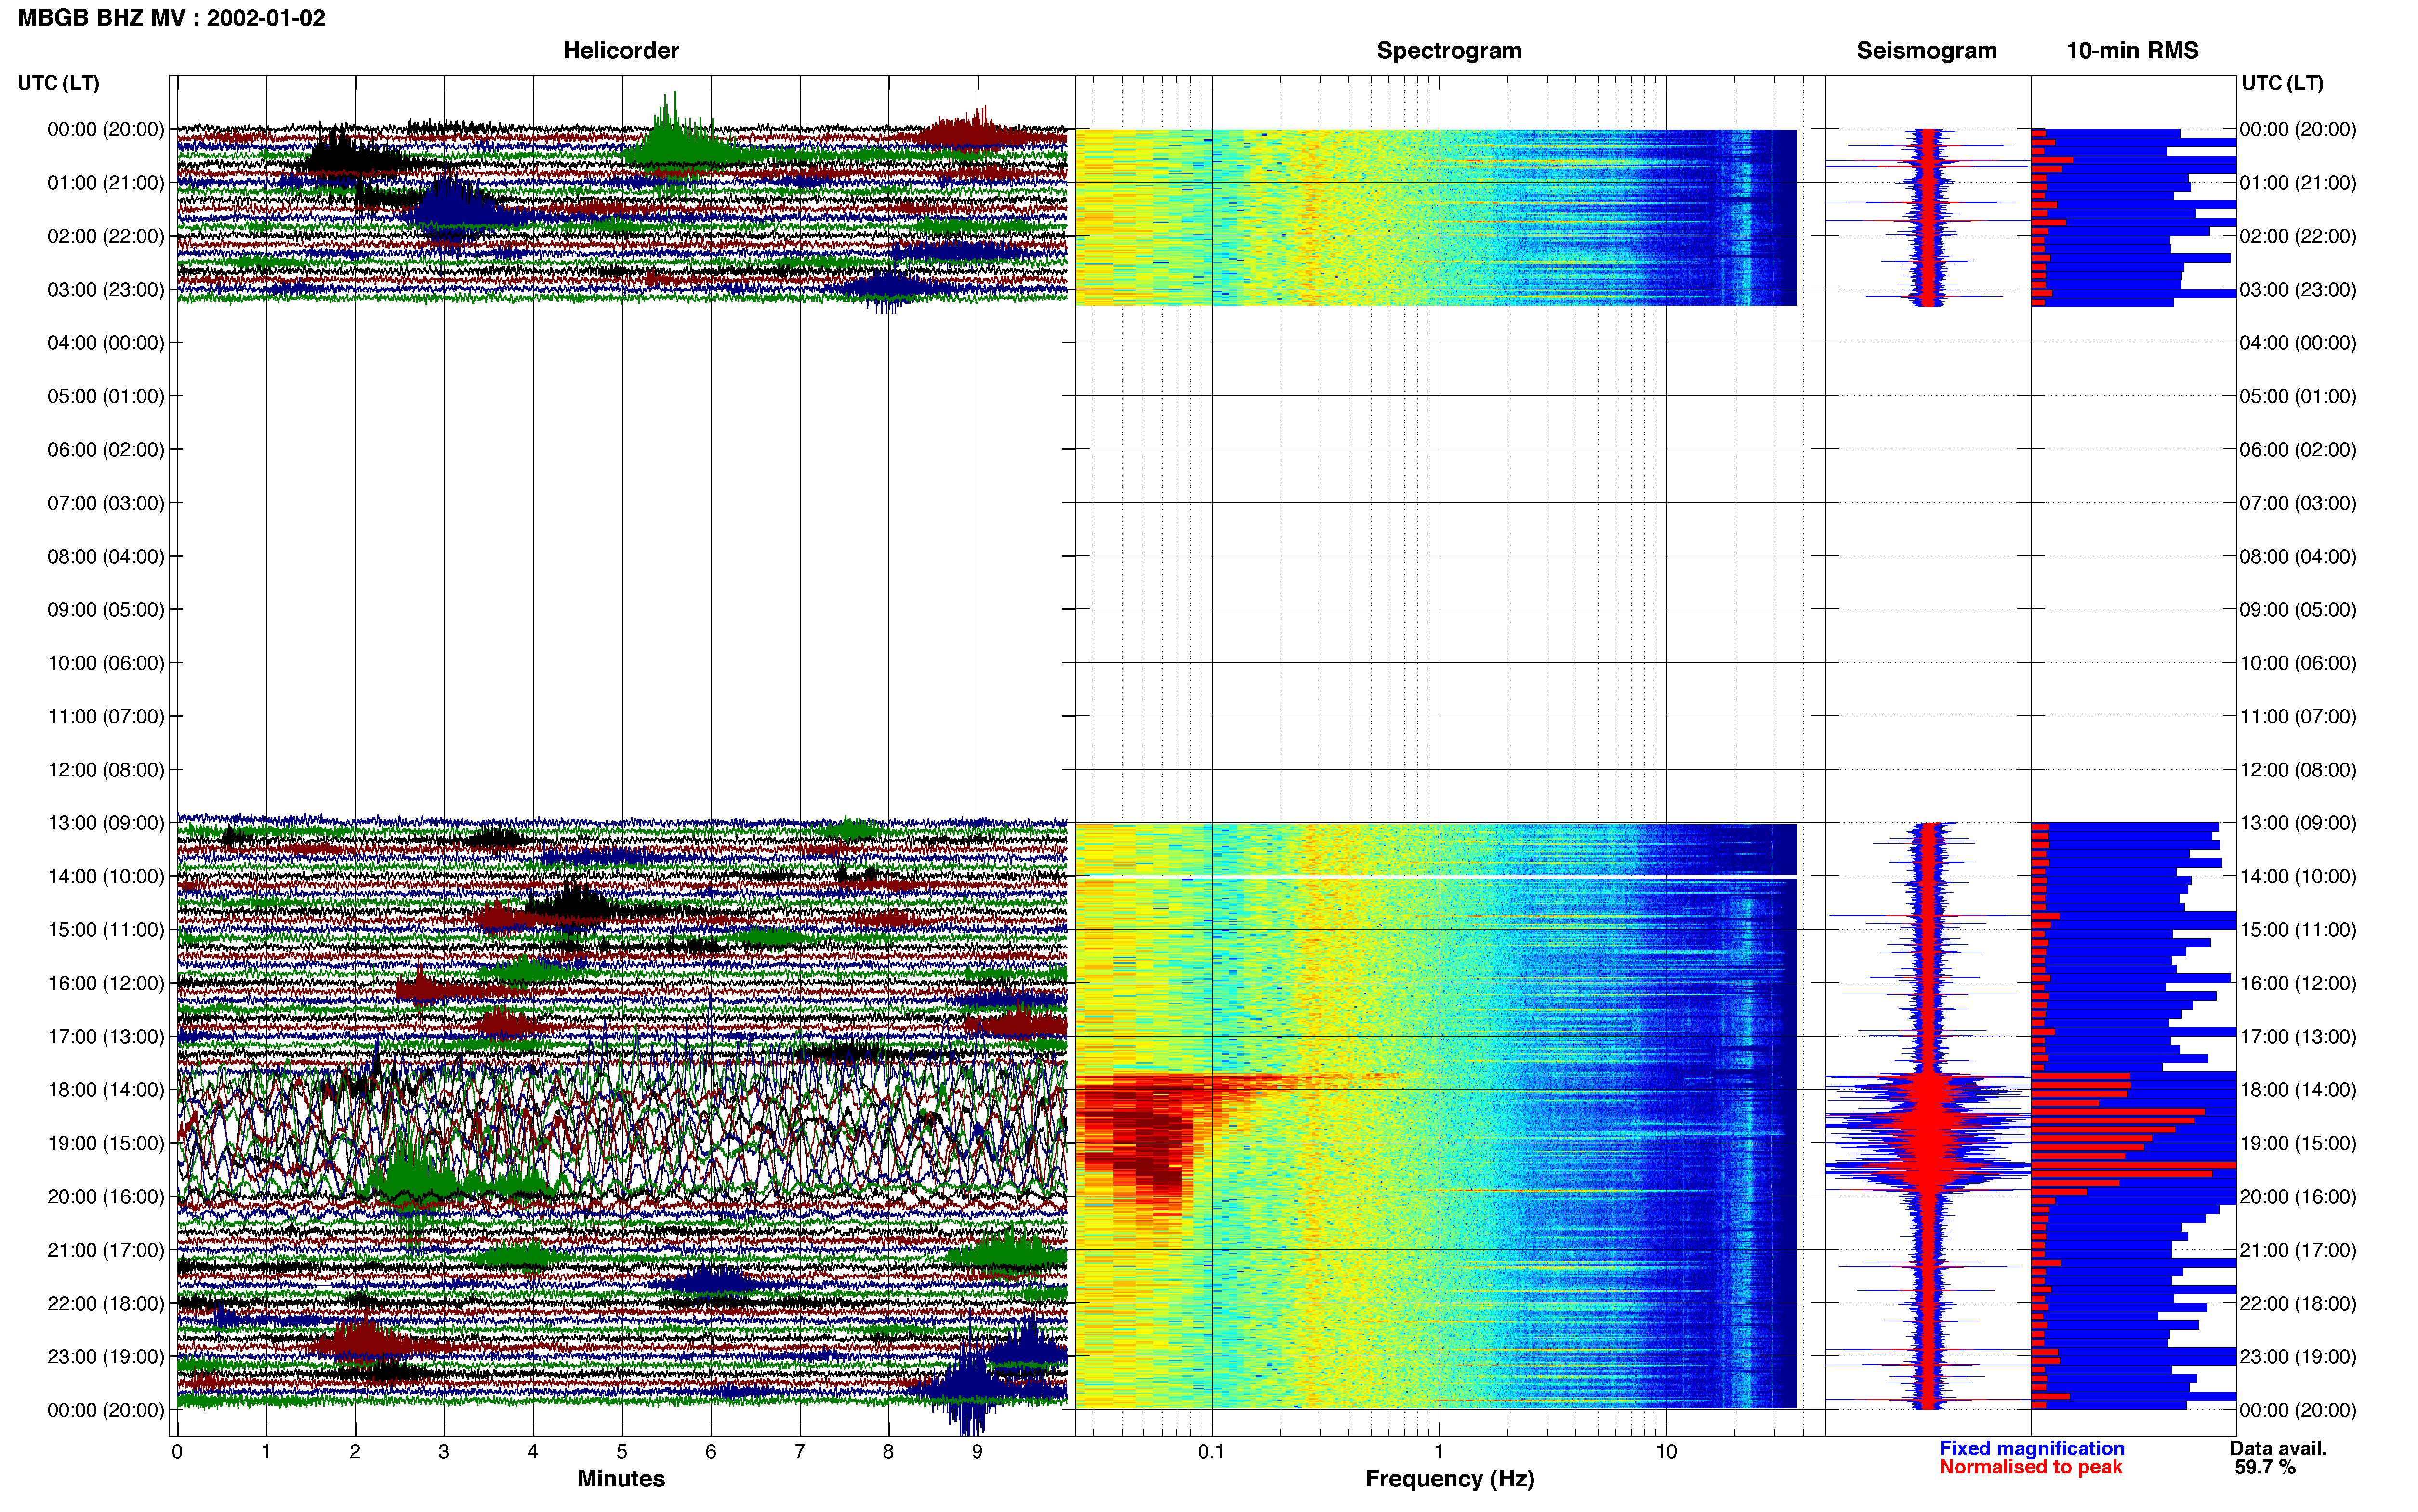Click the 'Seismogram' panel heading
This screenshot has width=2418, height=1512.
pos(1926,51)
